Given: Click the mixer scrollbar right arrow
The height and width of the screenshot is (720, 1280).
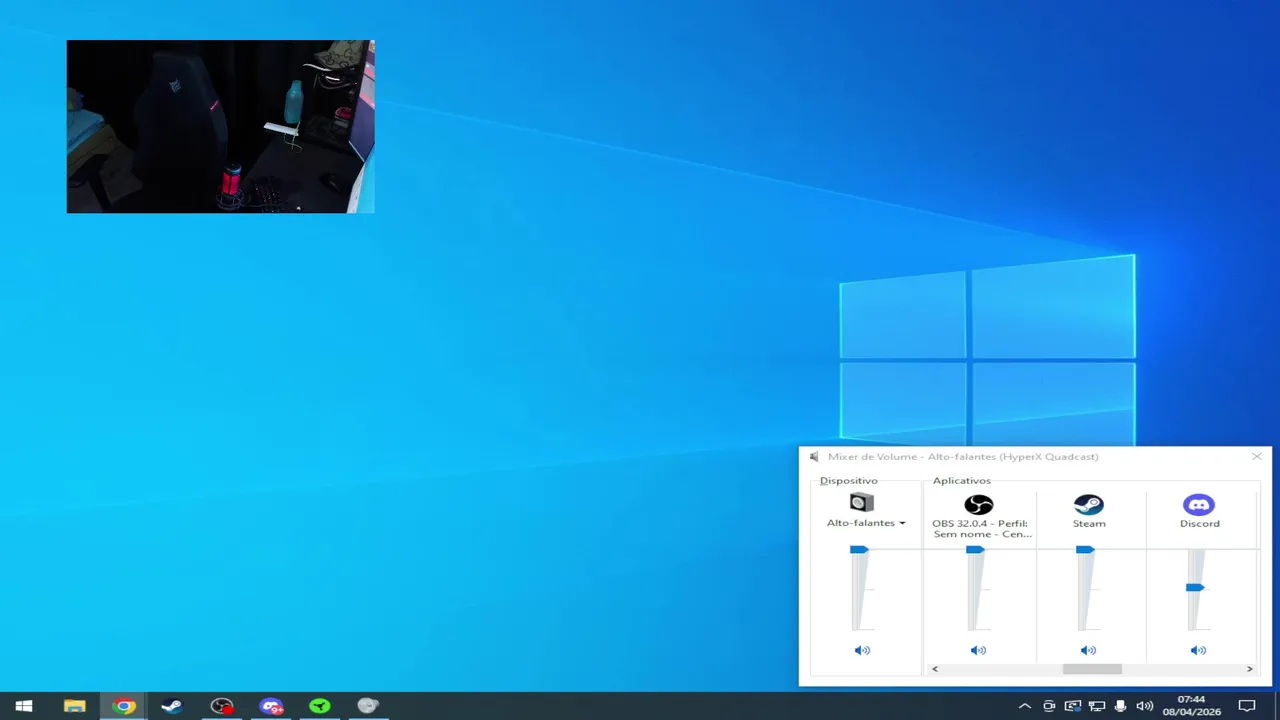Looking at the screenshot, I should pos(1249,669).
